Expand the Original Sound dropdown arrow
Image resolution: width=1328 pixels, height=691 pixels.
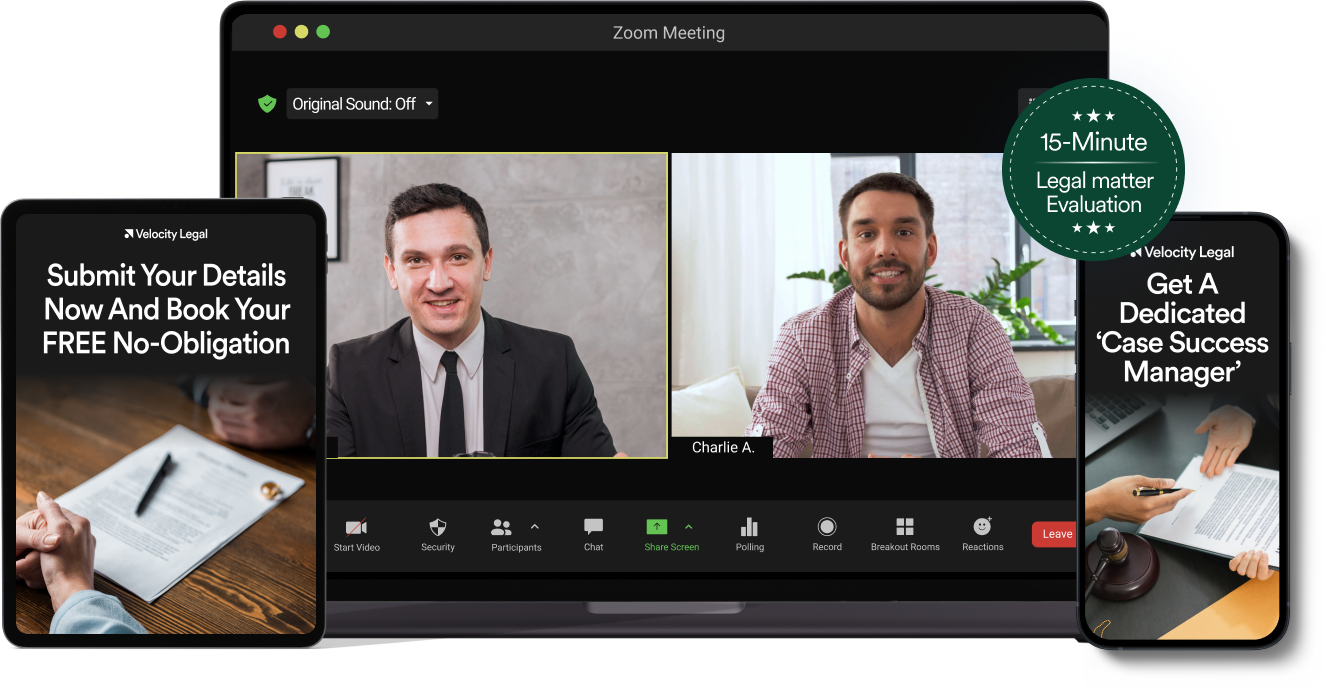tap(429, 104)
